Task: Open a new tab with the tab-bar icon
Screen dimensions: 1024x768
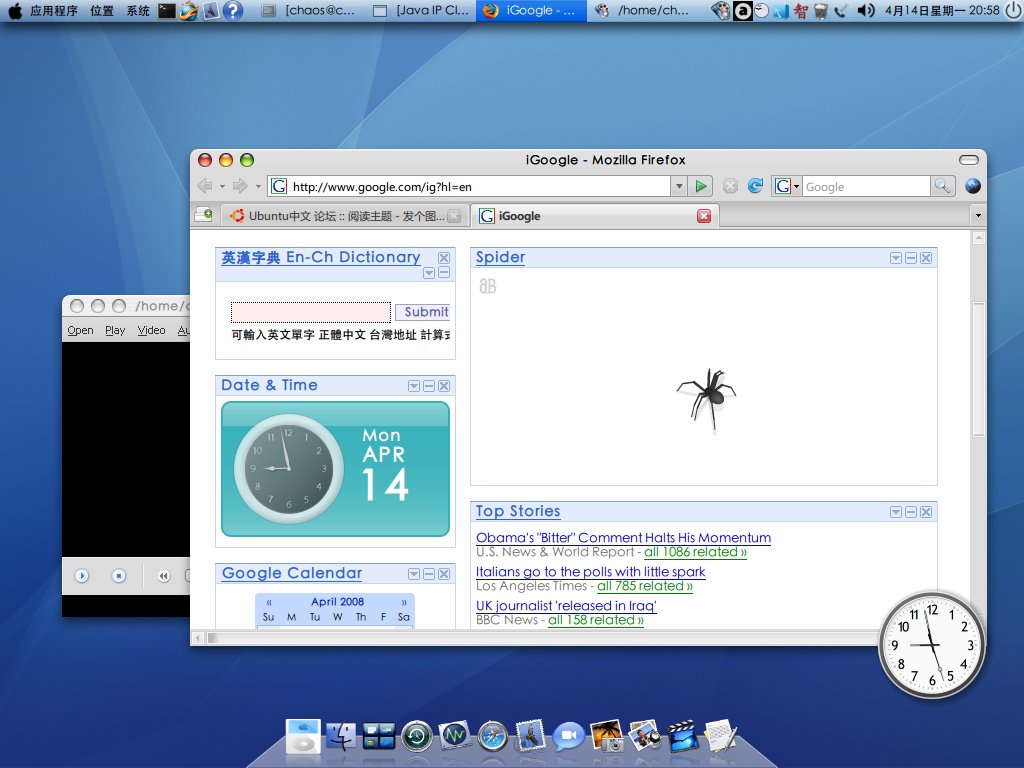Action: pos(204,214)
